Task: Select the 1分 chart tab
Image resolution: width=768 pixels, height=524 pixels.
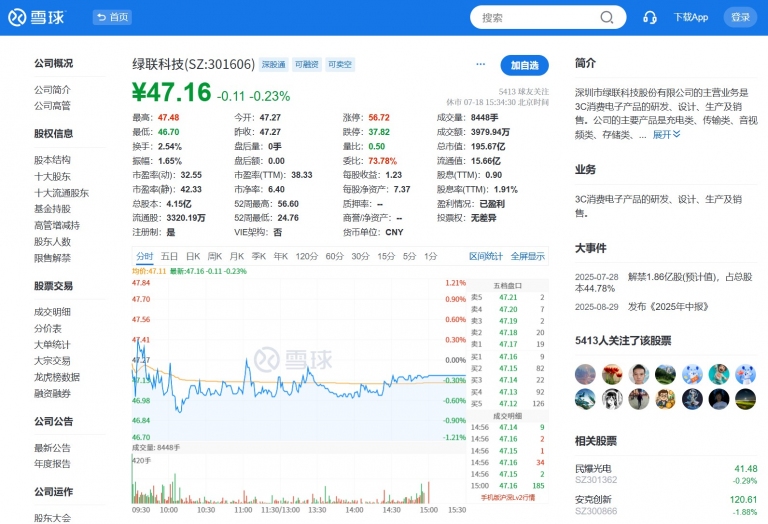Action: [x=431, y=256]
